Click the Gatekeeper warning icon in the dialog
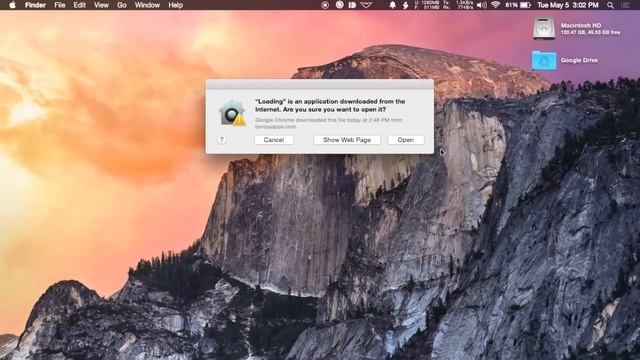 [232, 113]
